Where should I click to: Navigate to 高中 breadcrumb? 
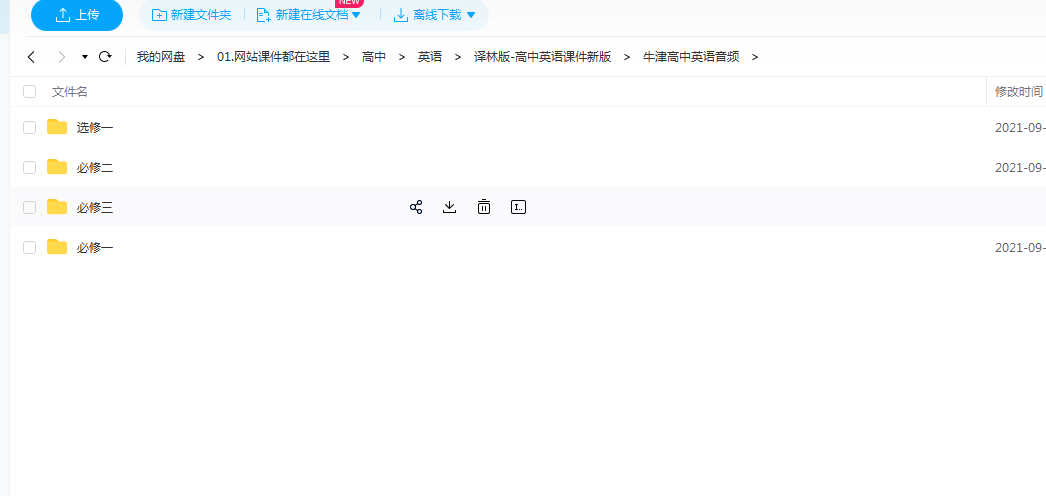coord(374,57)
